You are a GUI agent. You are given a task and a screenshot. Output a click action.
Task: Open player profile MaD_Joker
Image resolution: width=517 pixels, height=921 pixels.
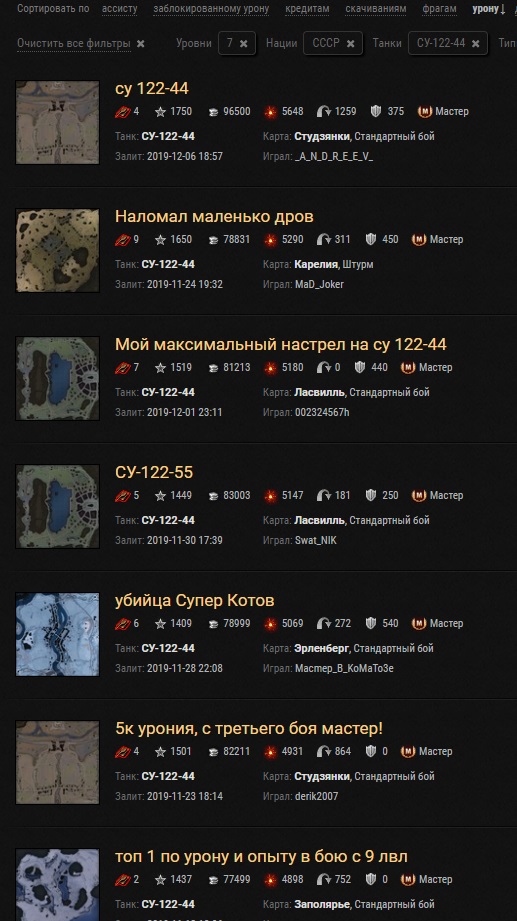tap(319, 284)
